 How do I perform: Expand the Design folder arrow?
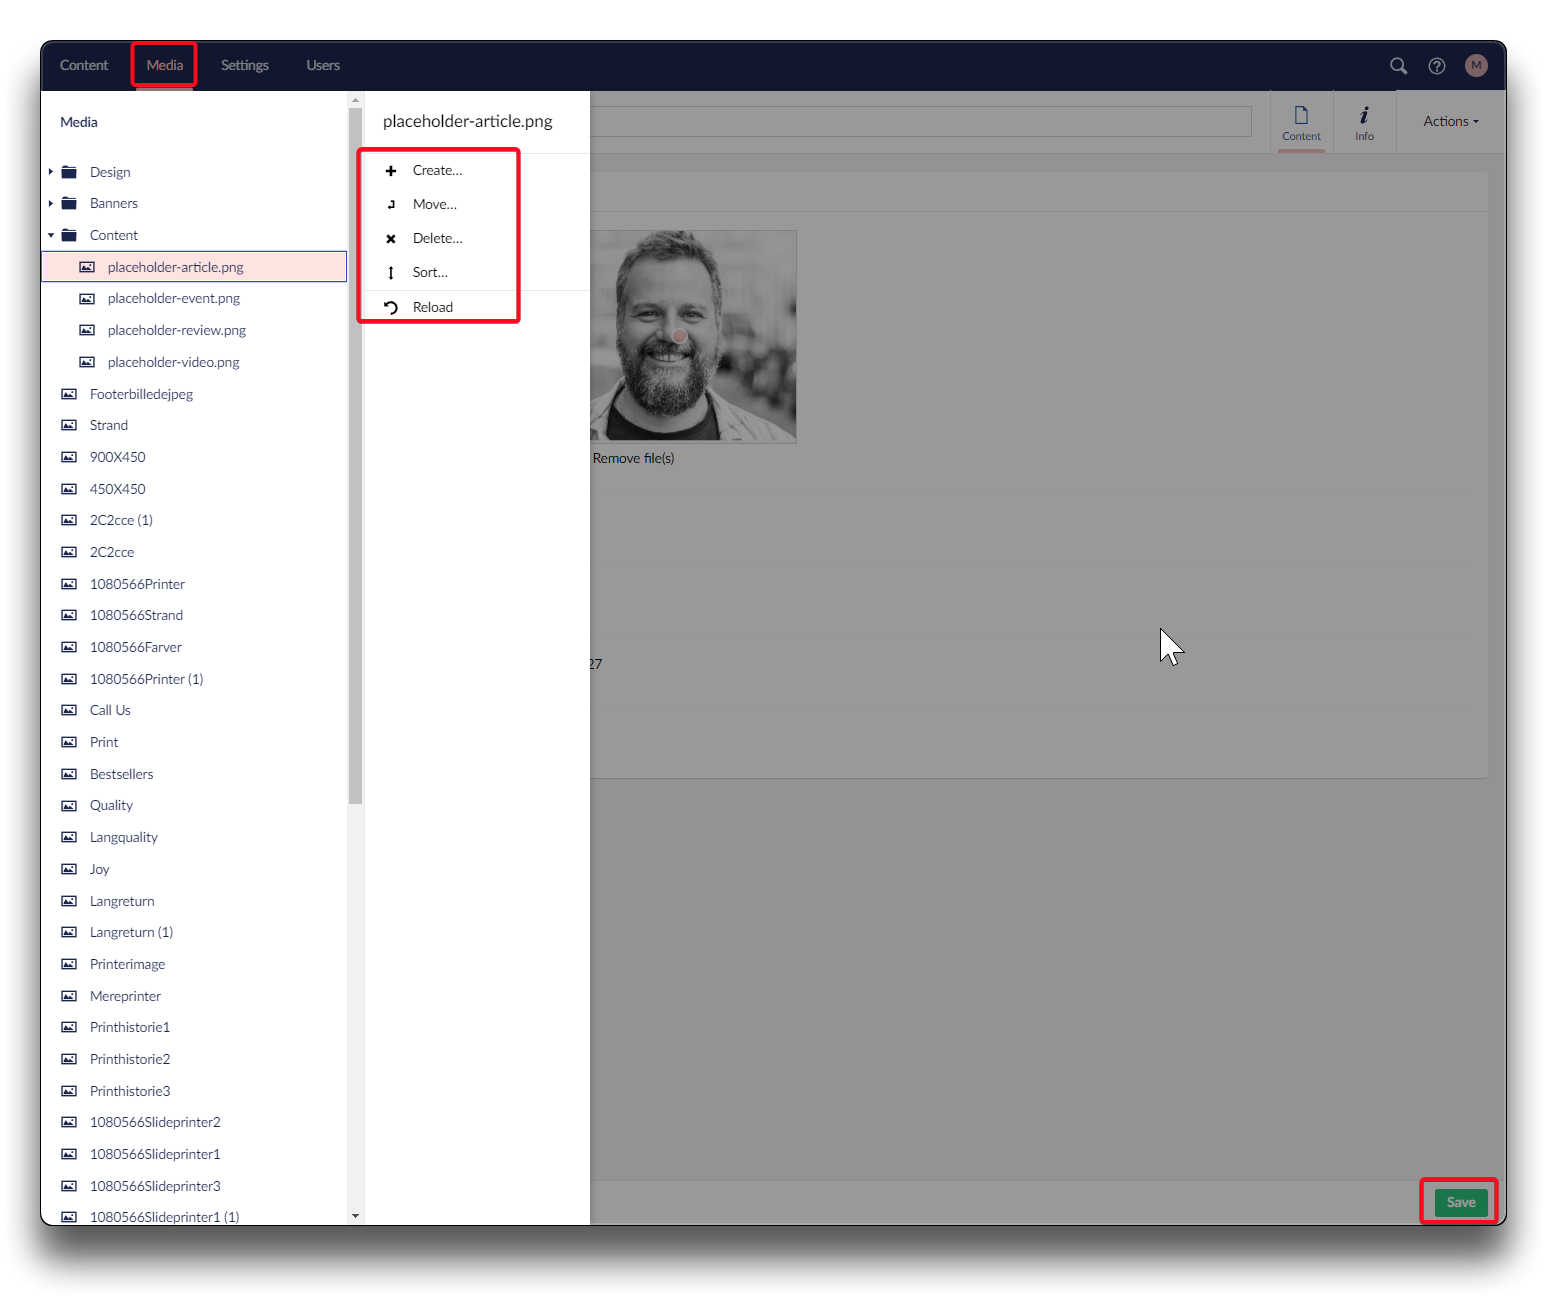pos(51,172)
